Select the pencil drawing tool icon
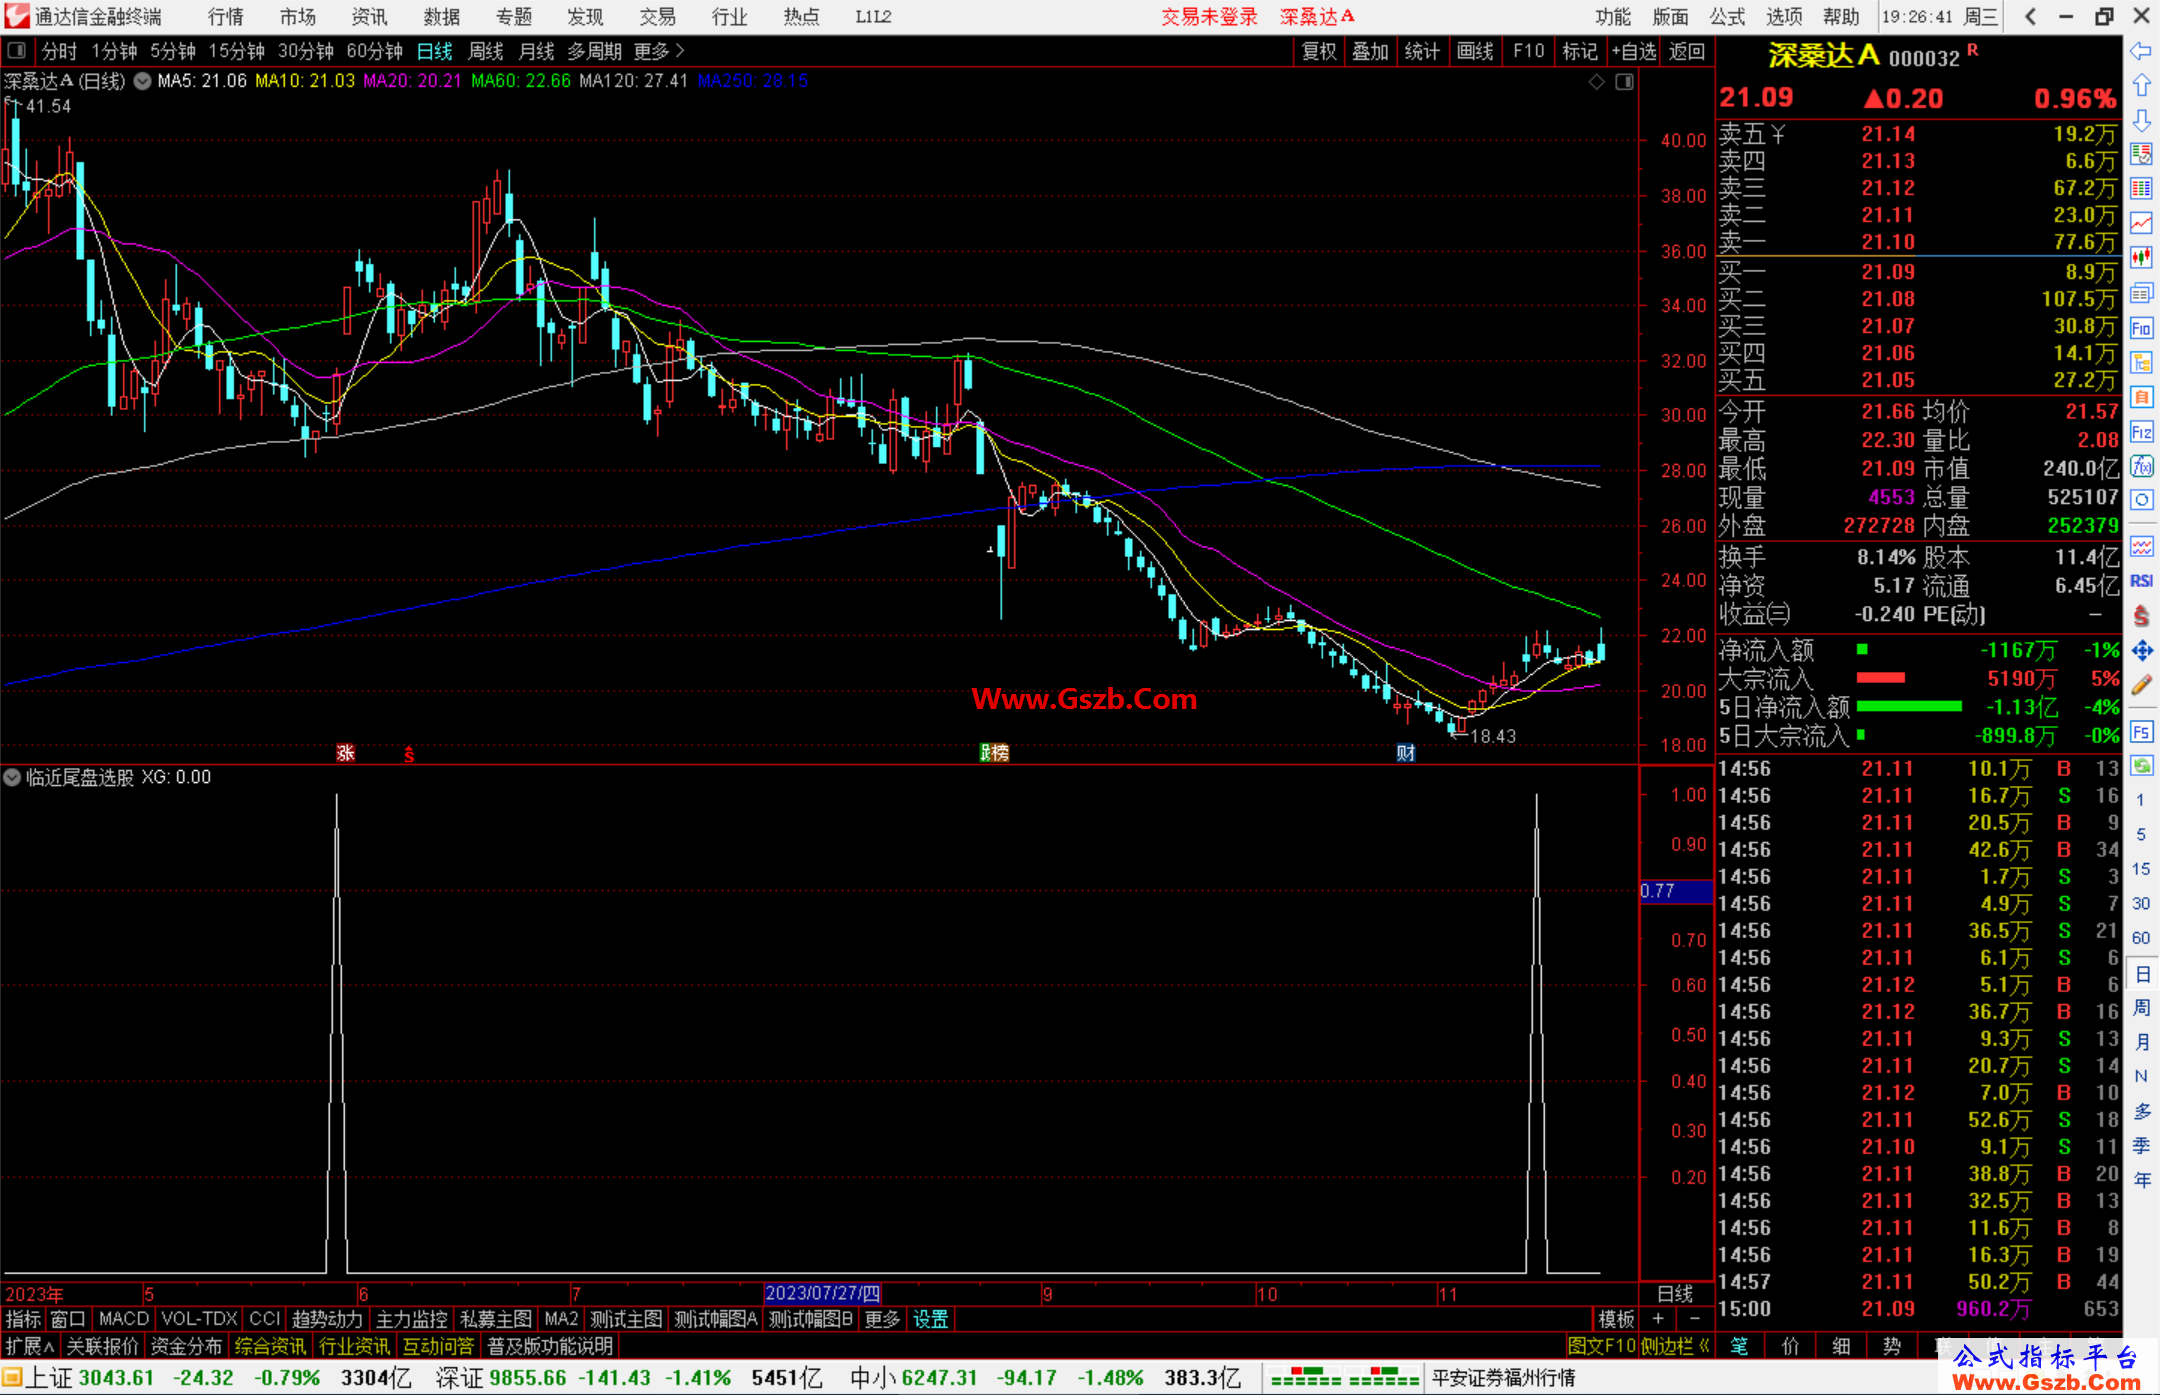 (x=2141, y=685)
